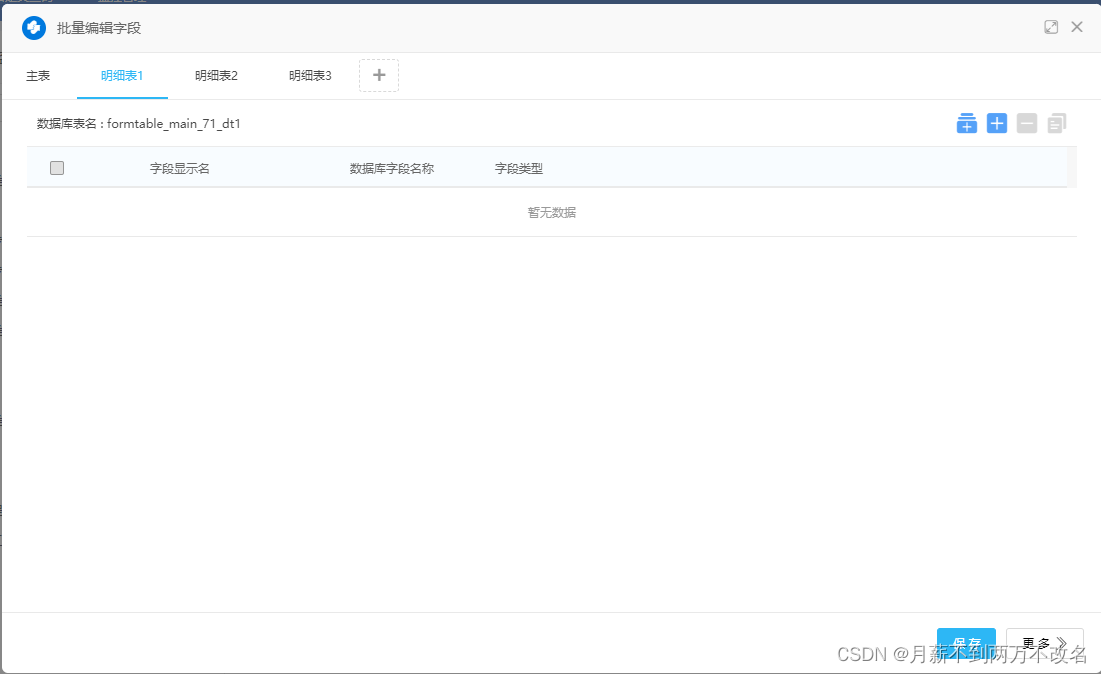This screenshot has width=1101, height=674.
Task: Expand the 更多 options menu
Action: click(x=1044, y=643)
